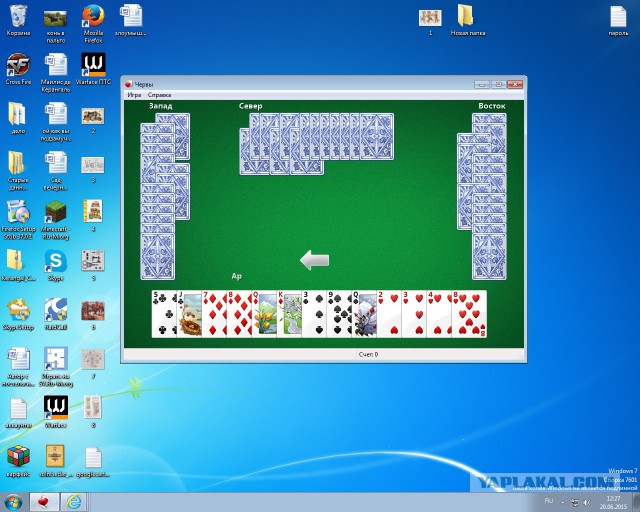
Task: Select the Kerangal zip archive icon
Action: [x=18, y=265]
